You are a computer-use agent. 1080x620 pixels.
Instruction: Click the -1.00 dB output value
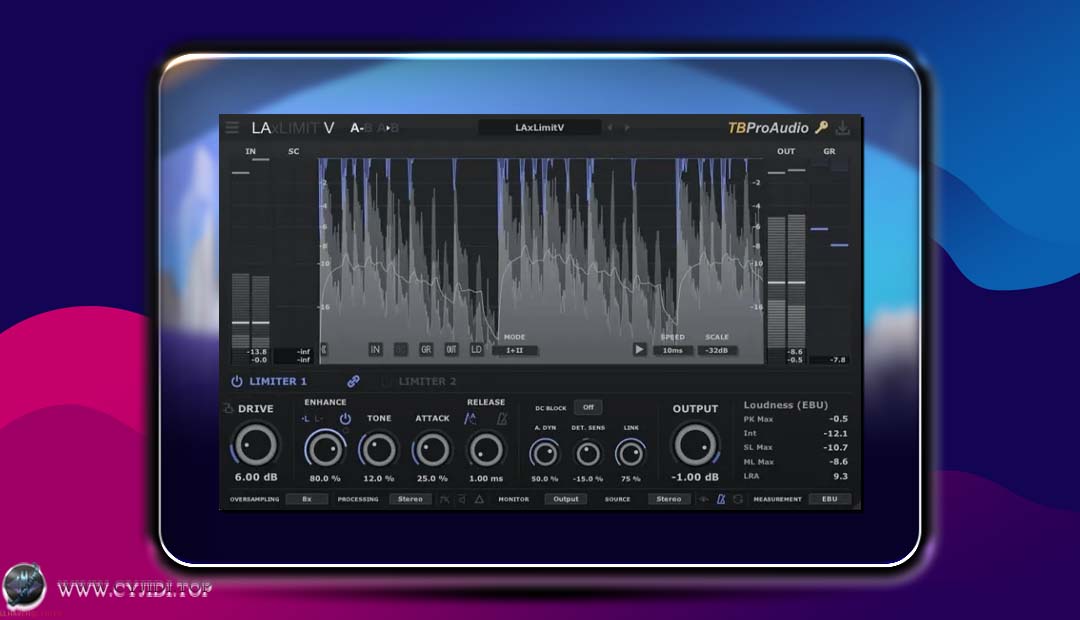(x=695, y=477)
